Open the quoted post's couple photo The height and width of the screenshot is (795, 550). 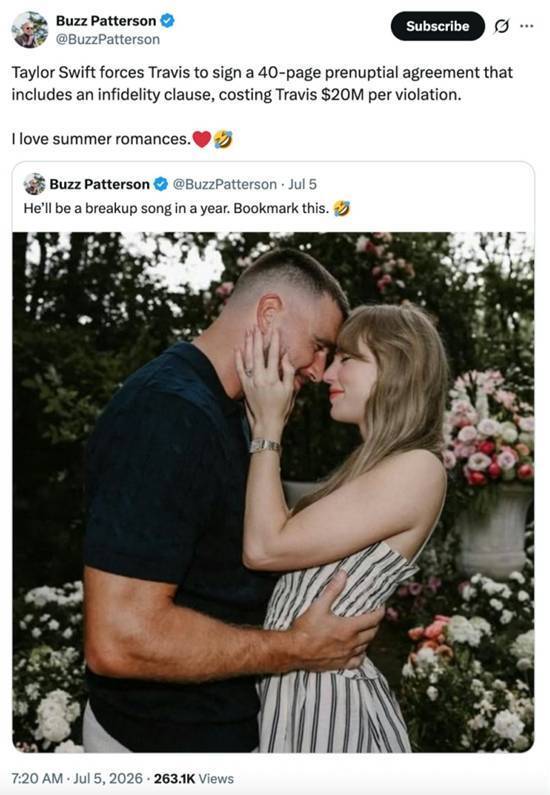[273, 492]
